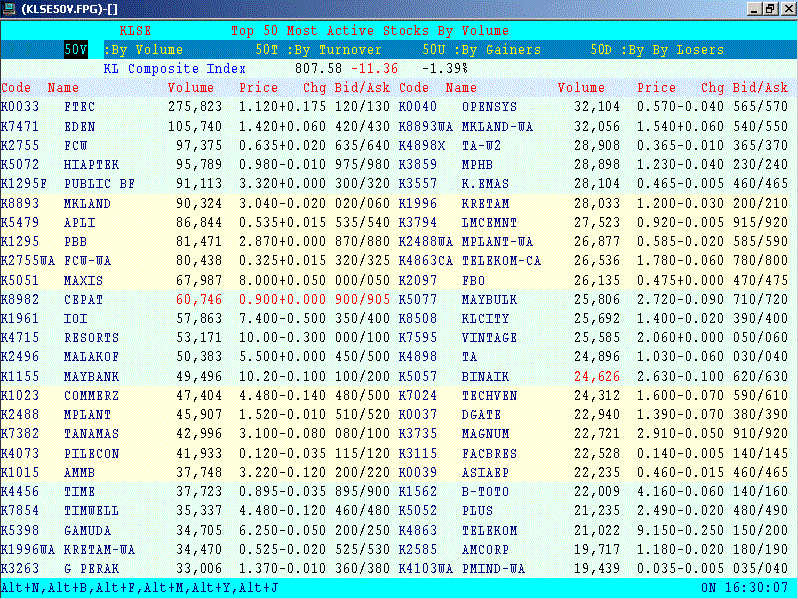798x599 pixels.
Task: Click the KLCITY stock name
Action: (486, 319)
